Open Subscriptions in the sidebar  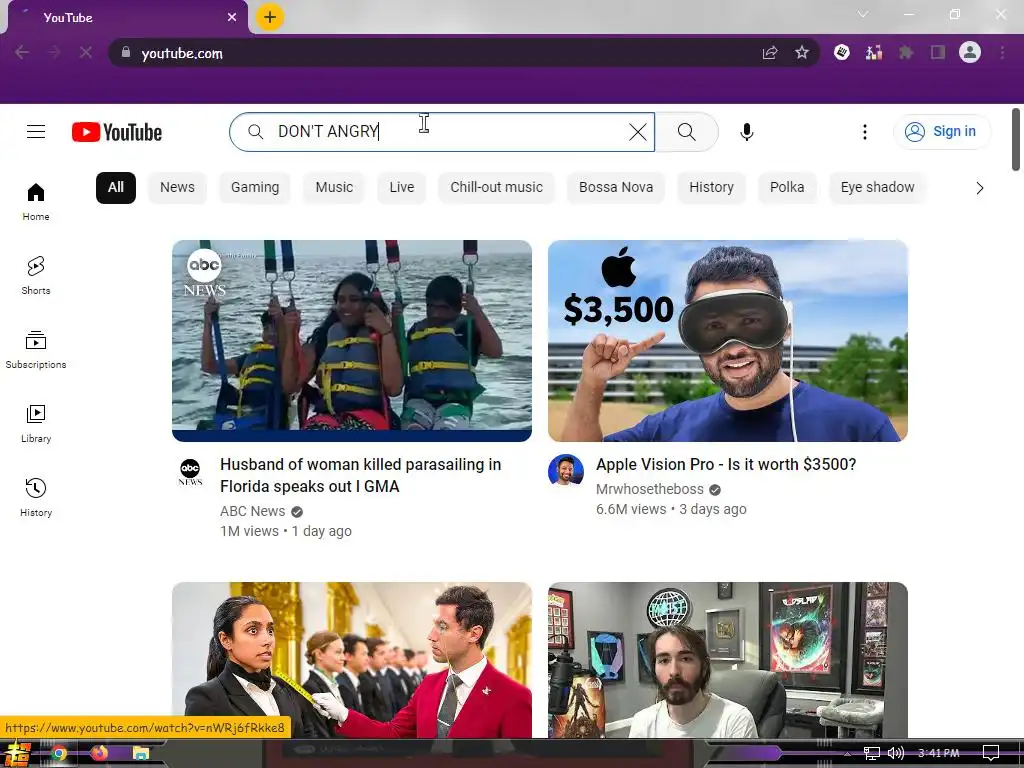(36, 349)
